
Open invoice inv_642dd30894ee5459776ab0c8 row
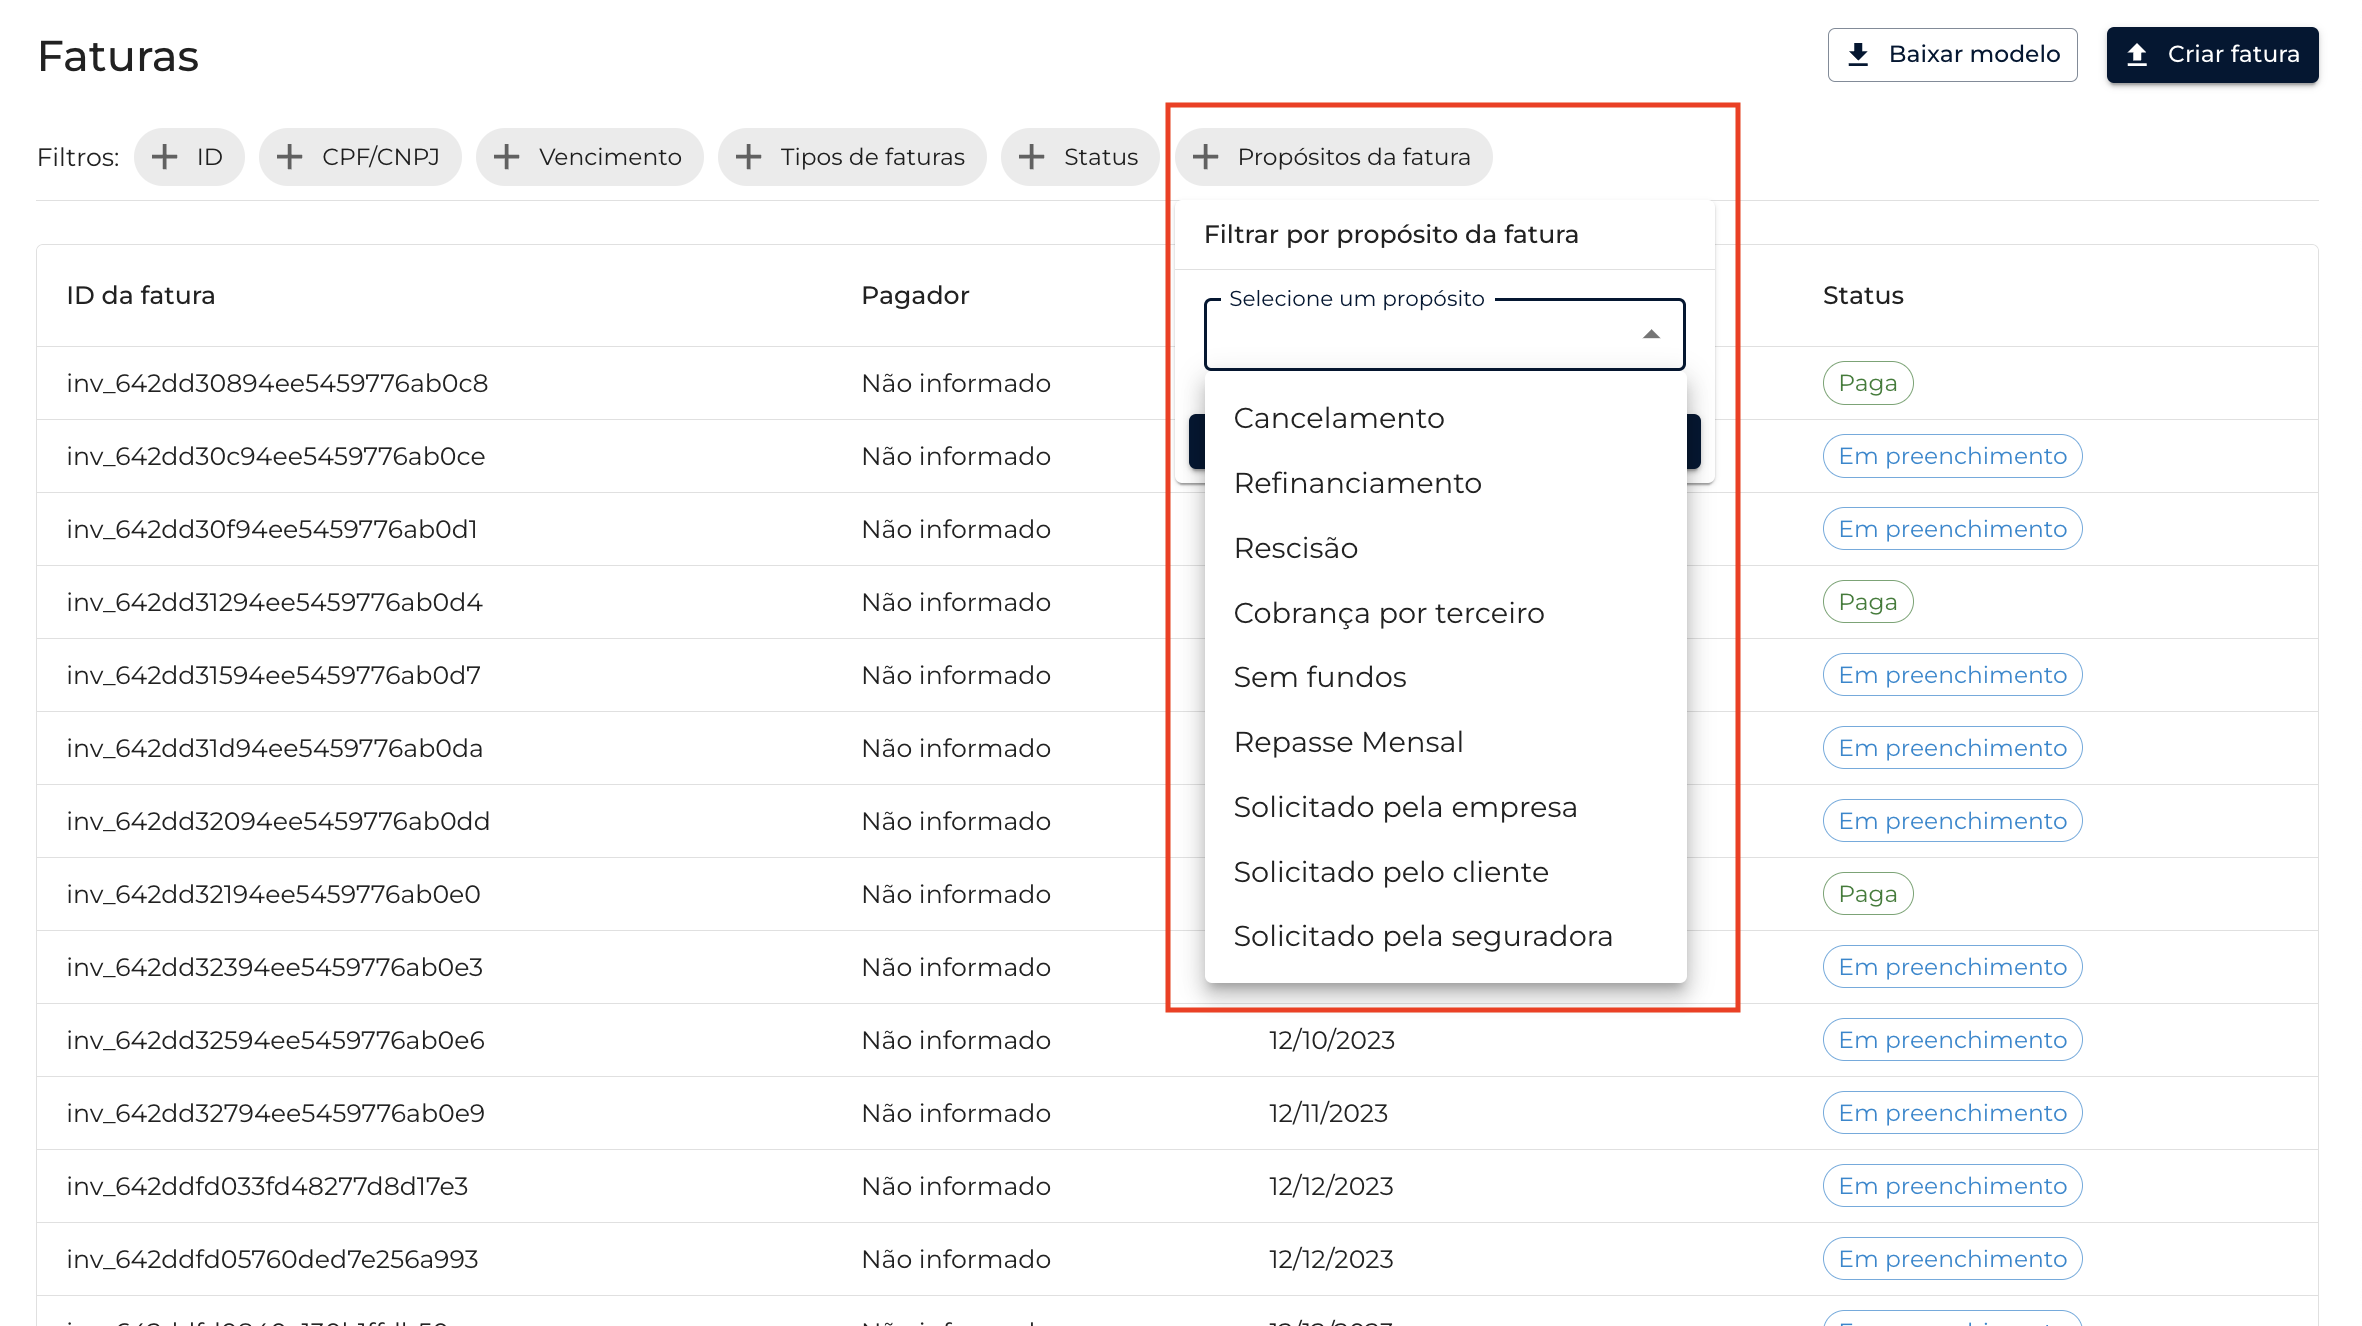tap(277, 383)
